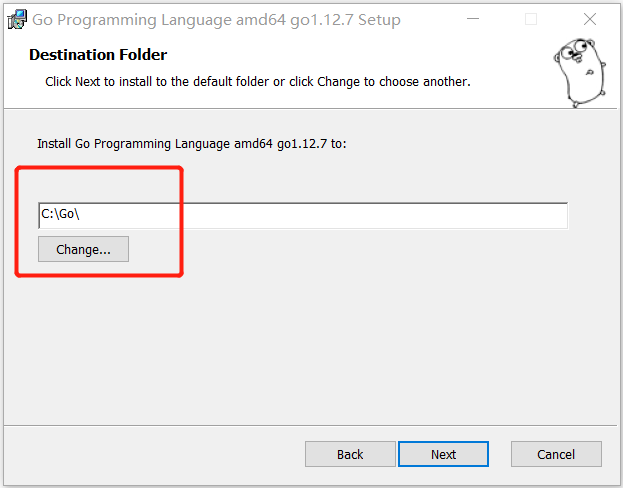Click 'go1.12.7' in the install label
Viewport: 623px width, 488px height.
pyautogui.click(x=301, y=144)
